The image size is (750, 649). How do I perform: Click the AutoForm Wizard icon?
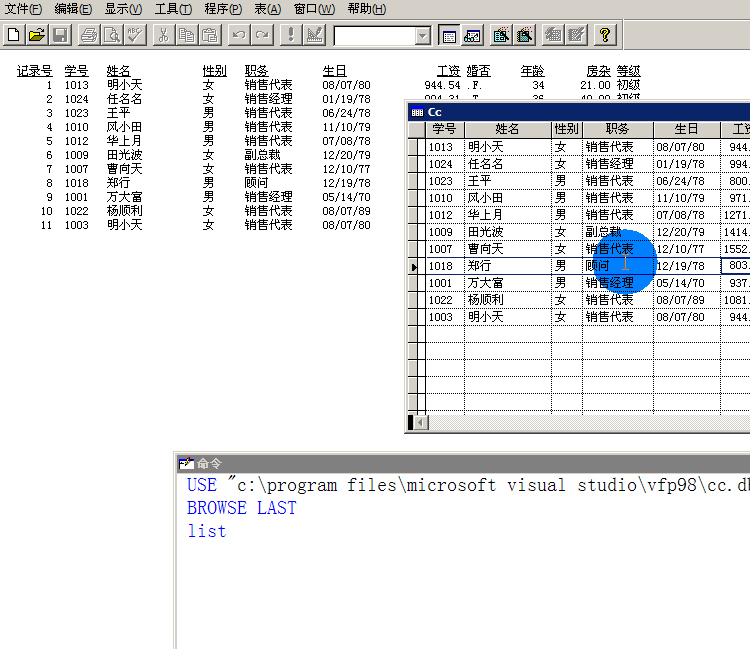coord(553,35)
